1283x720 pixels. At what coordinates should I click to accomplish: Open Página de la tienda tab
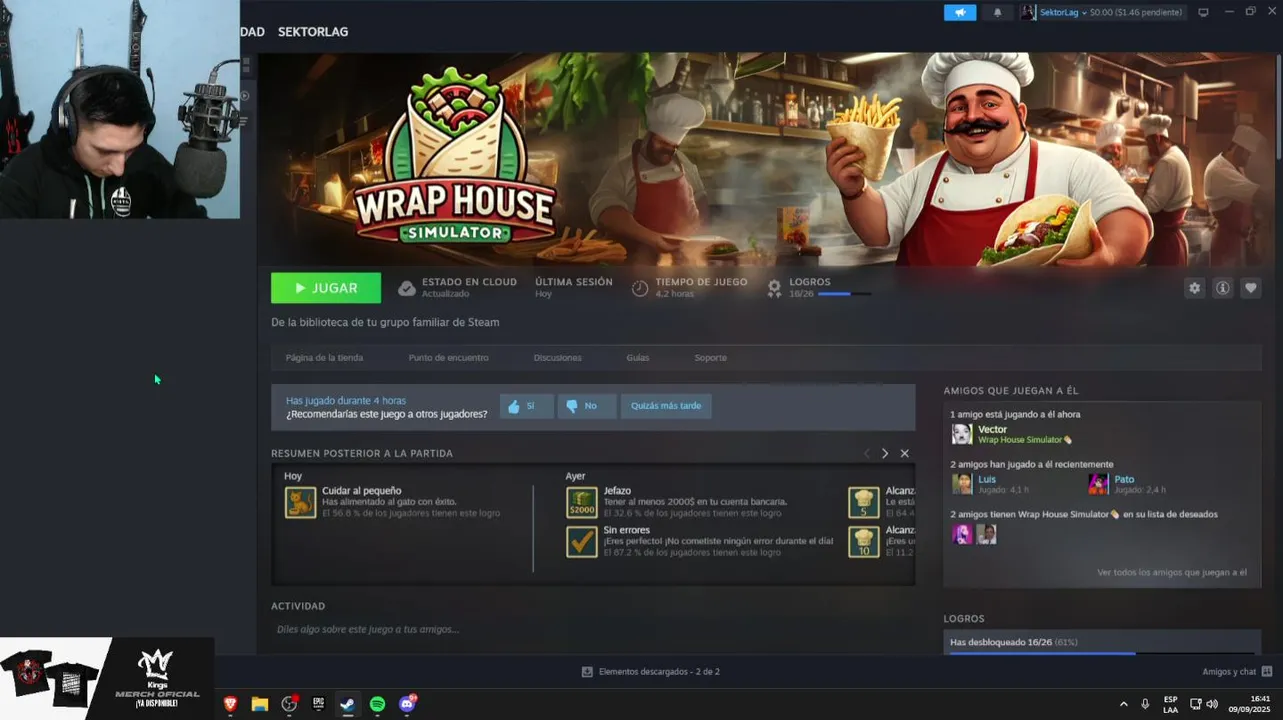pos(324,358)
